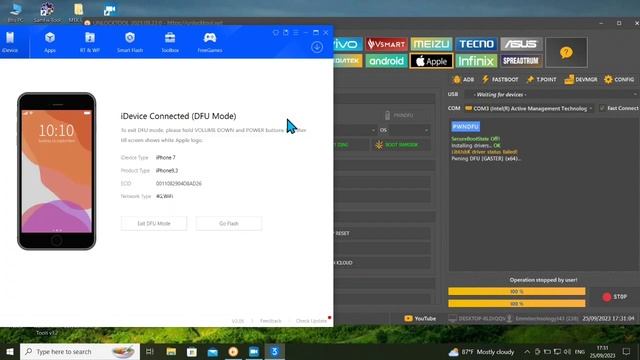This screenshot has width=640, height=360.
Task: Open the Apps section in 3uTools
Action: (x=50, y=42)
